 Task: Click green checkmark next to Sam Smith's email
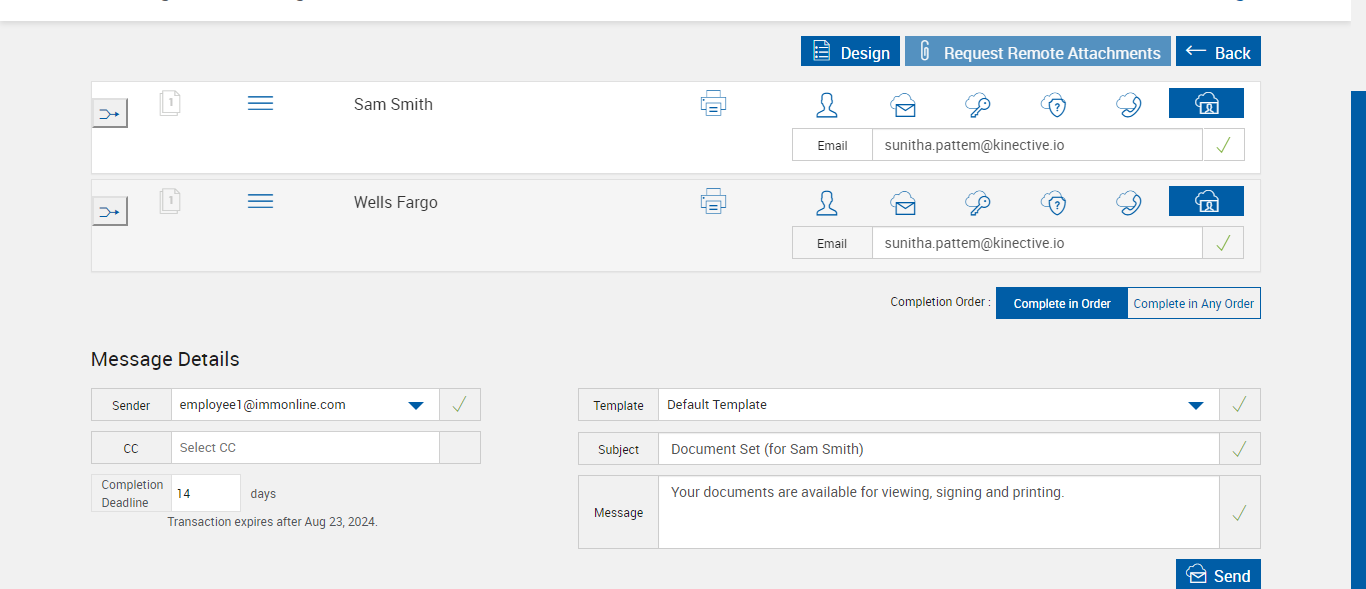tap(1223, 145)
